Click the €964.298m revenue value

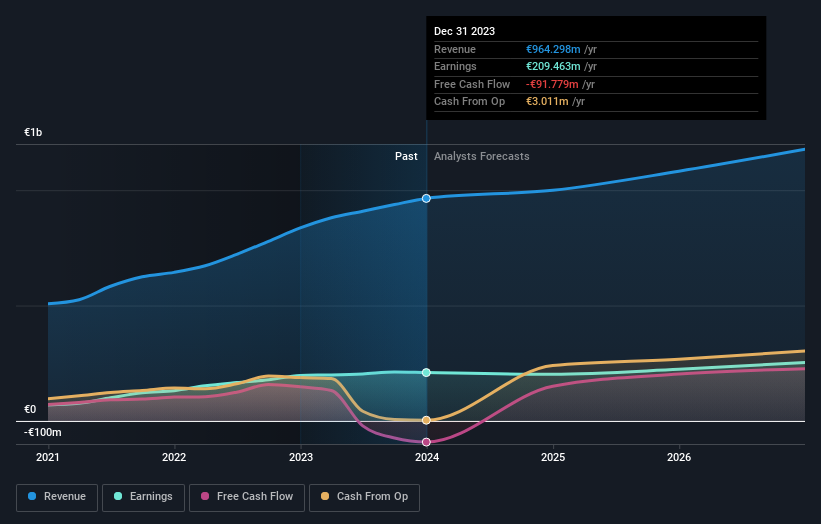tap(553, 49)
